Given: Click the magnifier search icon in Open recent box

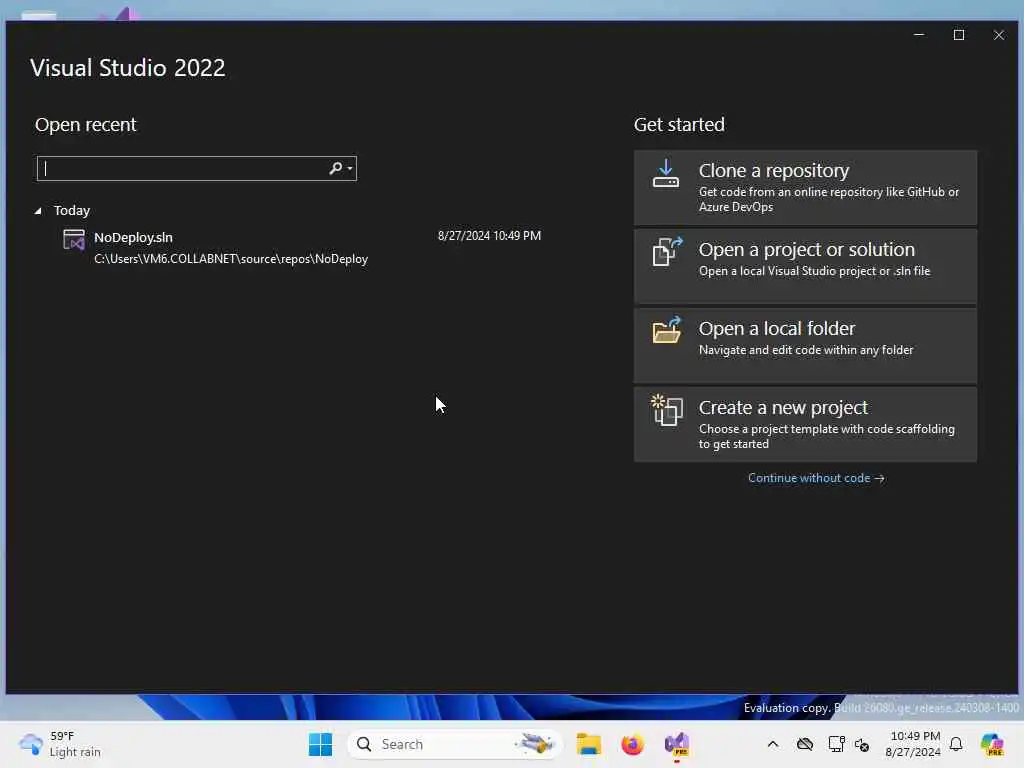Looking at the screenshot, I should (x=335, y=168).
